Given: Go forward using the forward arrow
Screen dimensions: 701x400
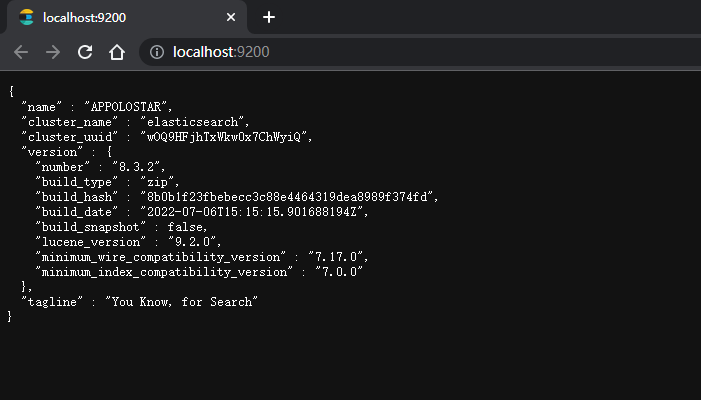Looking at the screenshot, I should [53, 52].
